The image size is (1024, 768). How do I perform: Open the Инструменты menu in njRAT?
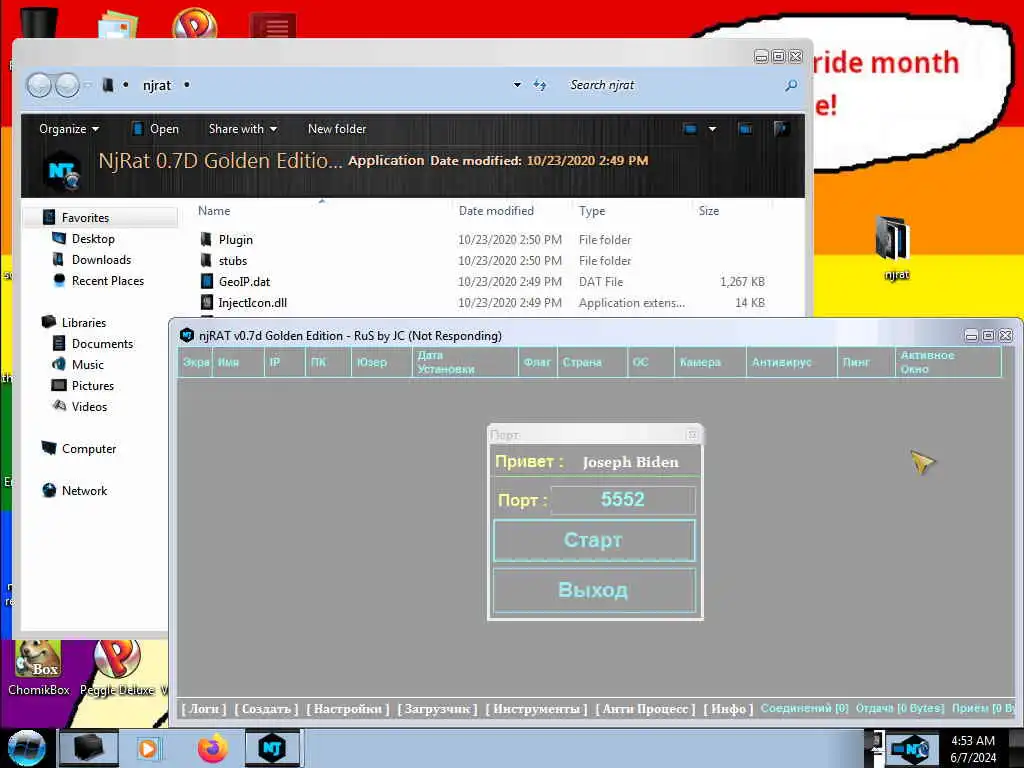(536, 709)
